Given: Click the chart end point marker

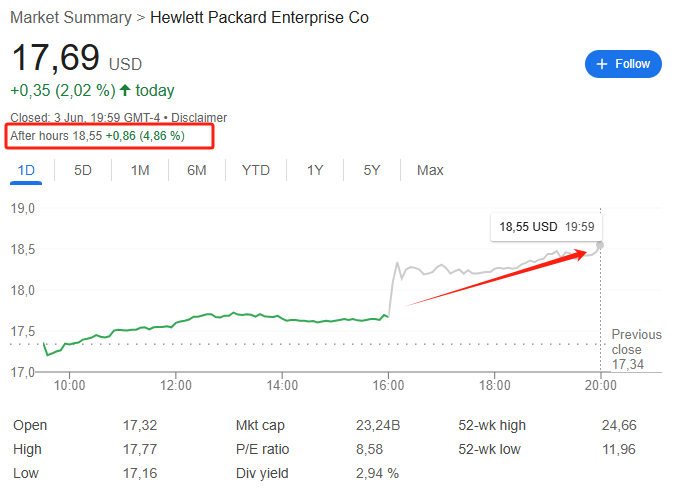Looking at the screenshot, I should coord(600,245).
